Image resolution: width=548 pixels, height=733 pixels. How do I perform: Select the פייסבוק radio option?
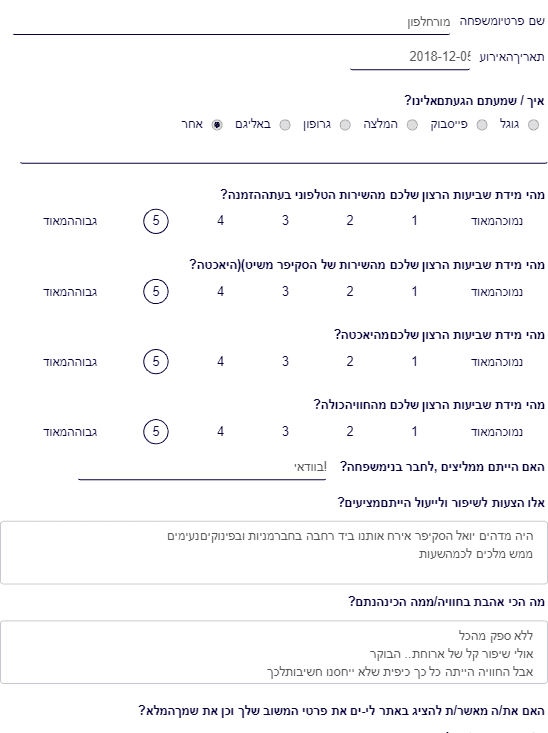click(482, 125)
